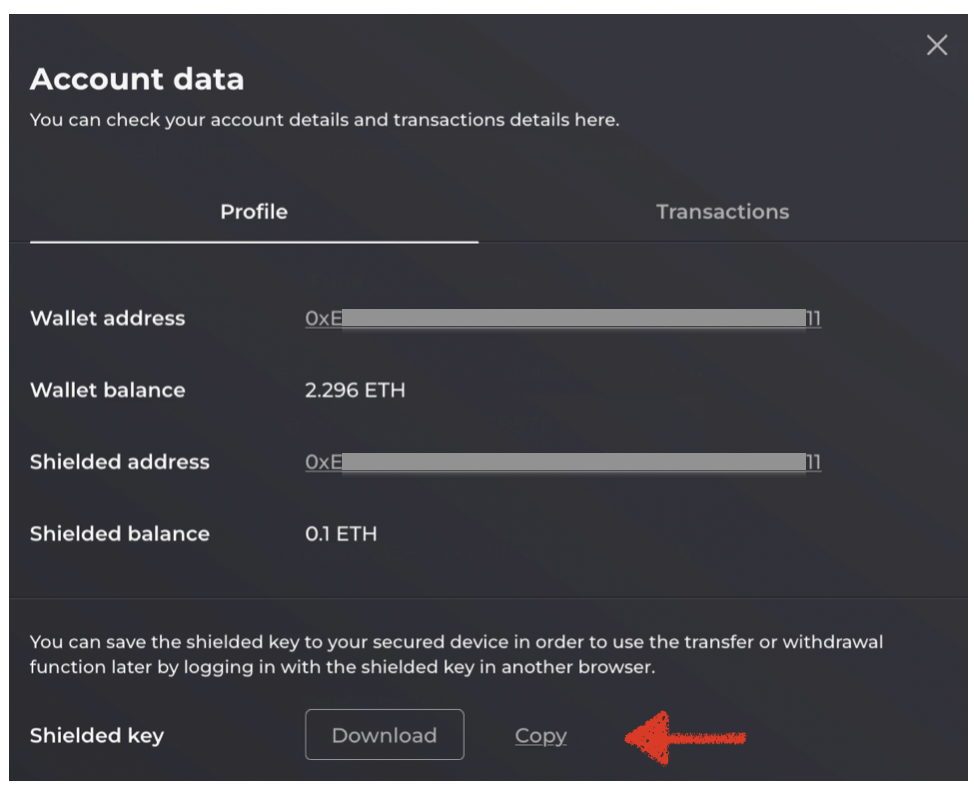Select the Profile tab
Viewport: 974px width, 794px height.
click(x=254, y=211)
